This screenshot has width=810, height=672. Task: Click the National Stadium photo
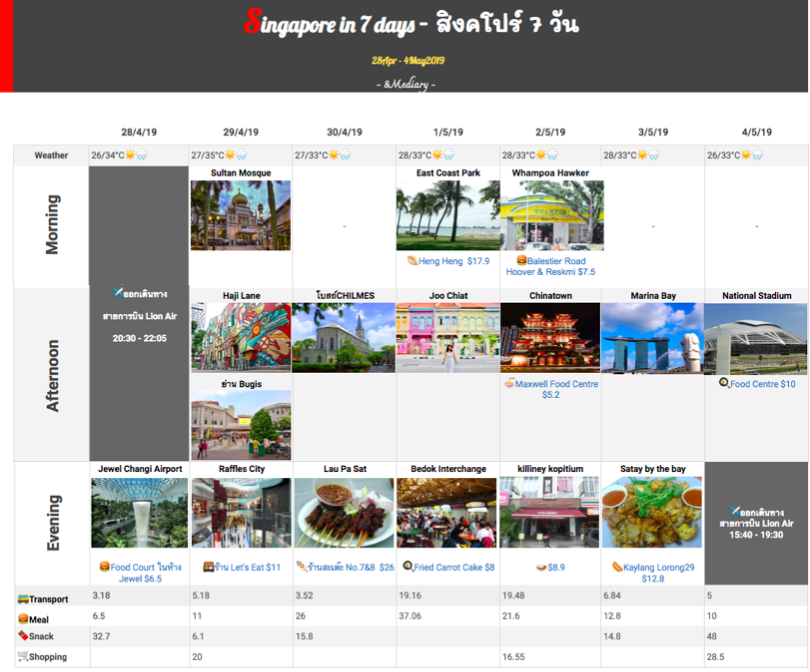(755, 338)
